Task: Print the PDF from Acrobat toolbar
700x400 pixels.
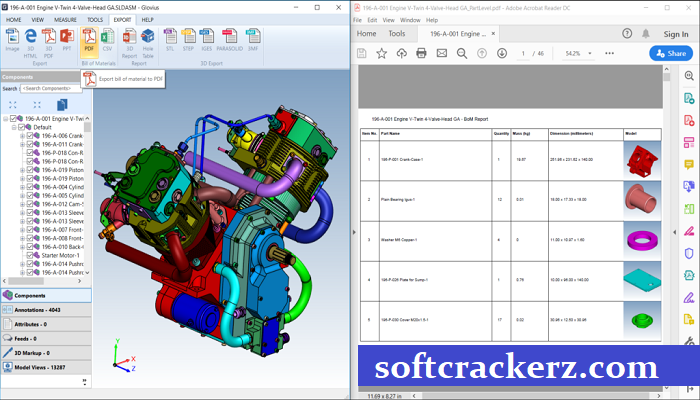Action: pos(421,53)
